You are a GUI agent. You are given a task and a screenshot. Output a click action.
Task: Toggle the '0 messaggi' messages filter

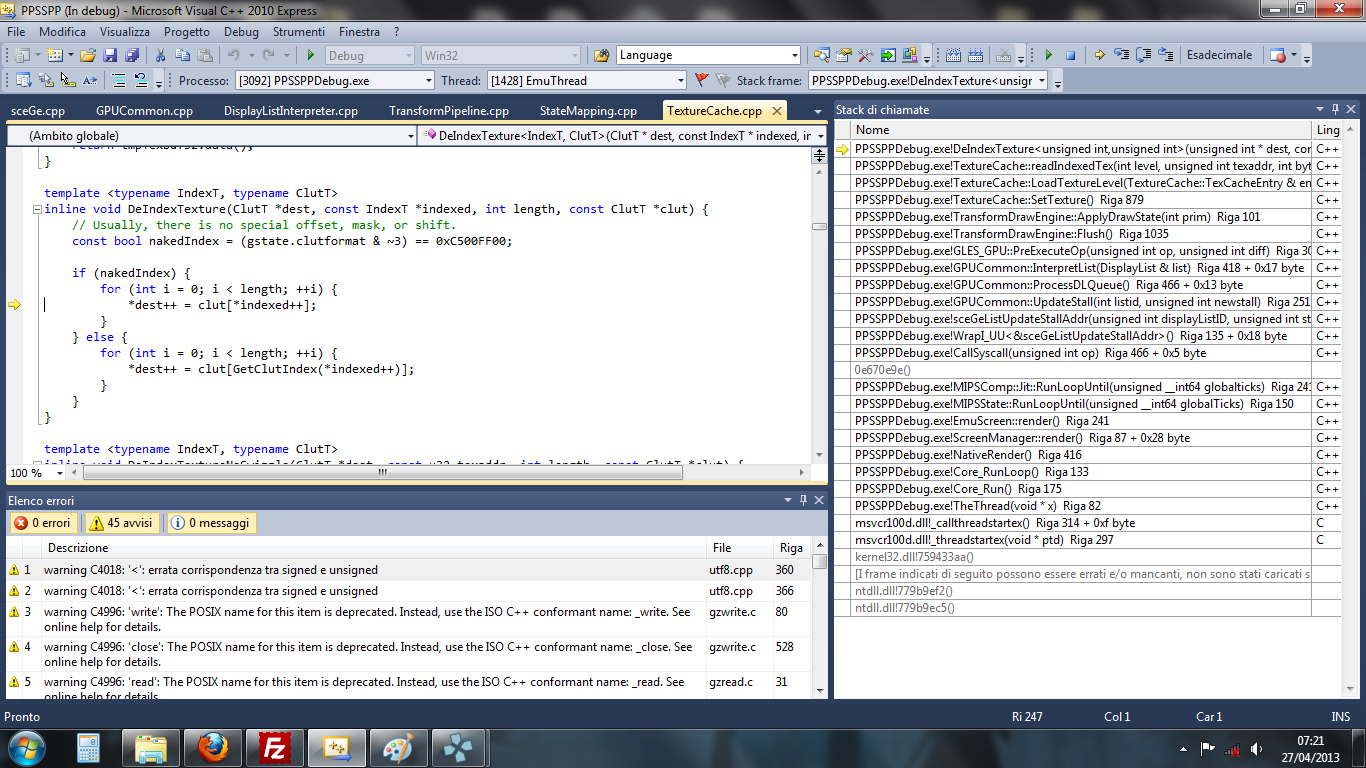click(211, 523)
